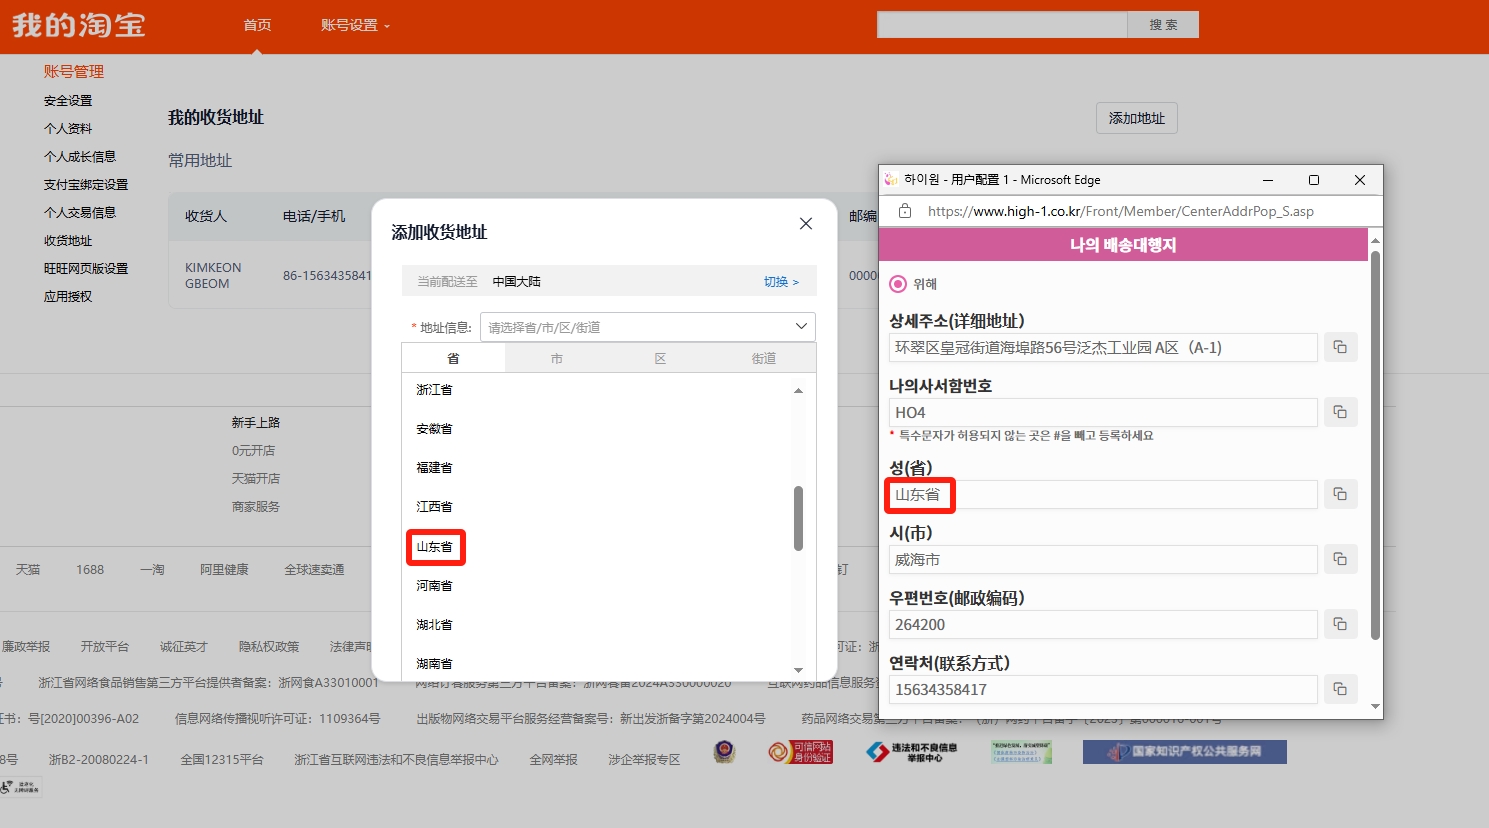1489x828 pixels.
Task: Open 安全设置 in the sidebar
Action: pyautogui.click(x=68, y=101)
